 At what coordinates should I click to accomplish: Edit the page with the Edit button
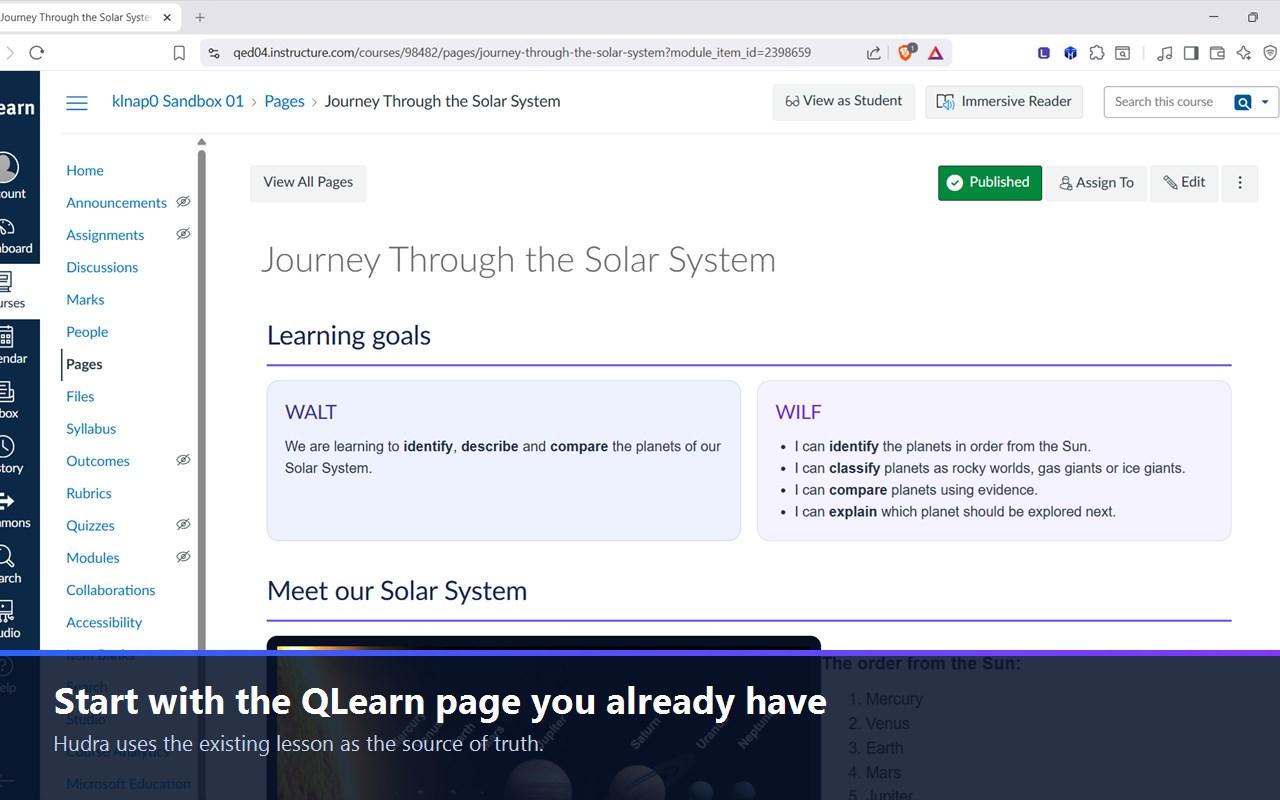[x=1184, y=183]
